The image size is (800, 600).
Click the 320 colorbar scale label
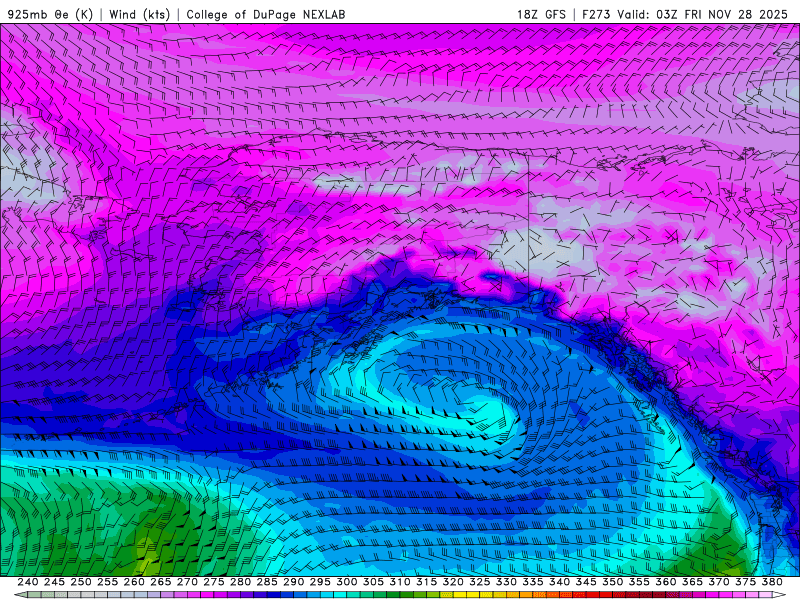[x=453, y=582]
